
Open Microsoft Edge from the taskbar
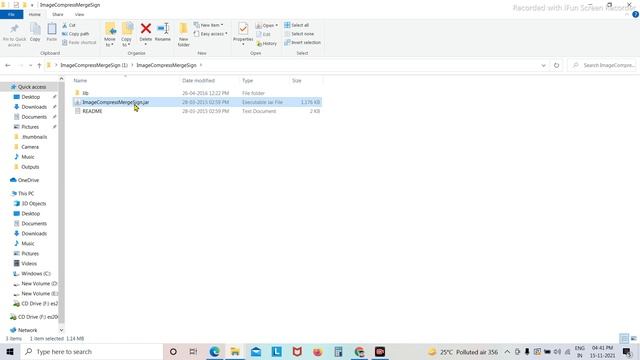pyautogui.click(x=214, y=352)
